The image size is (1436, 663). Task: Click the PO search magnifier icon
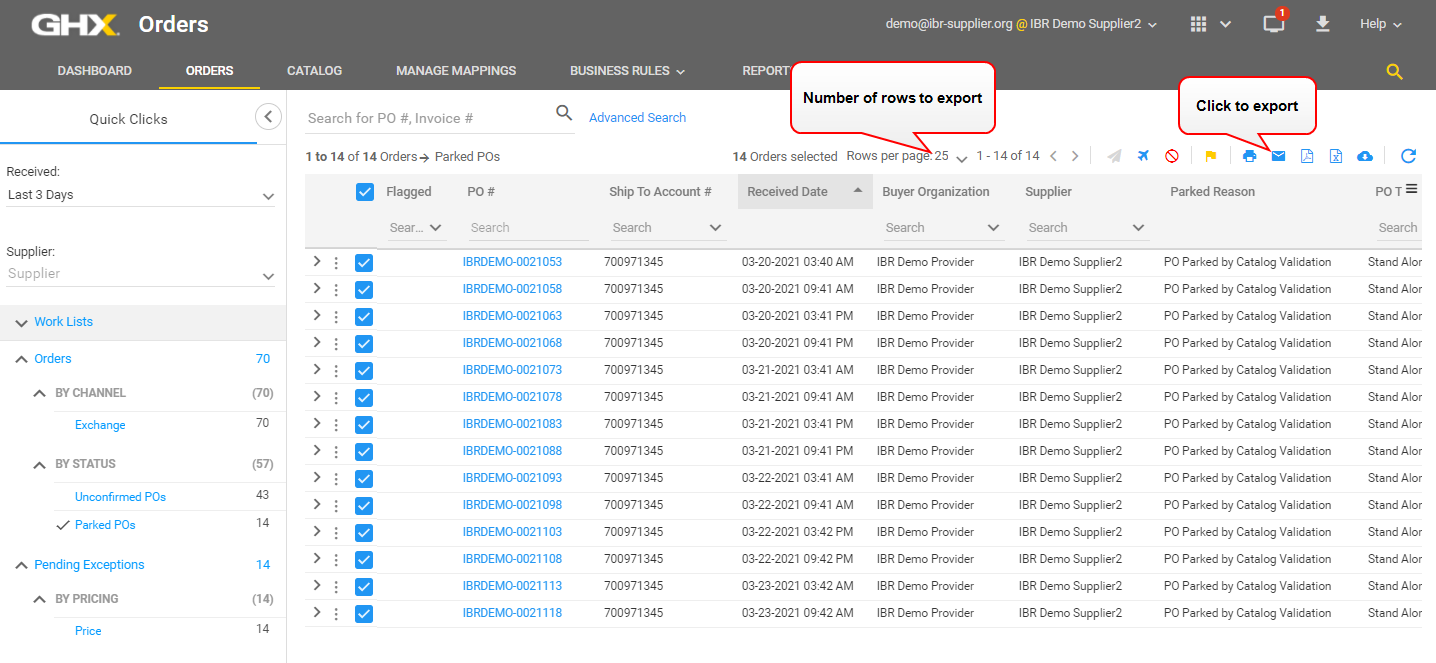564,113
